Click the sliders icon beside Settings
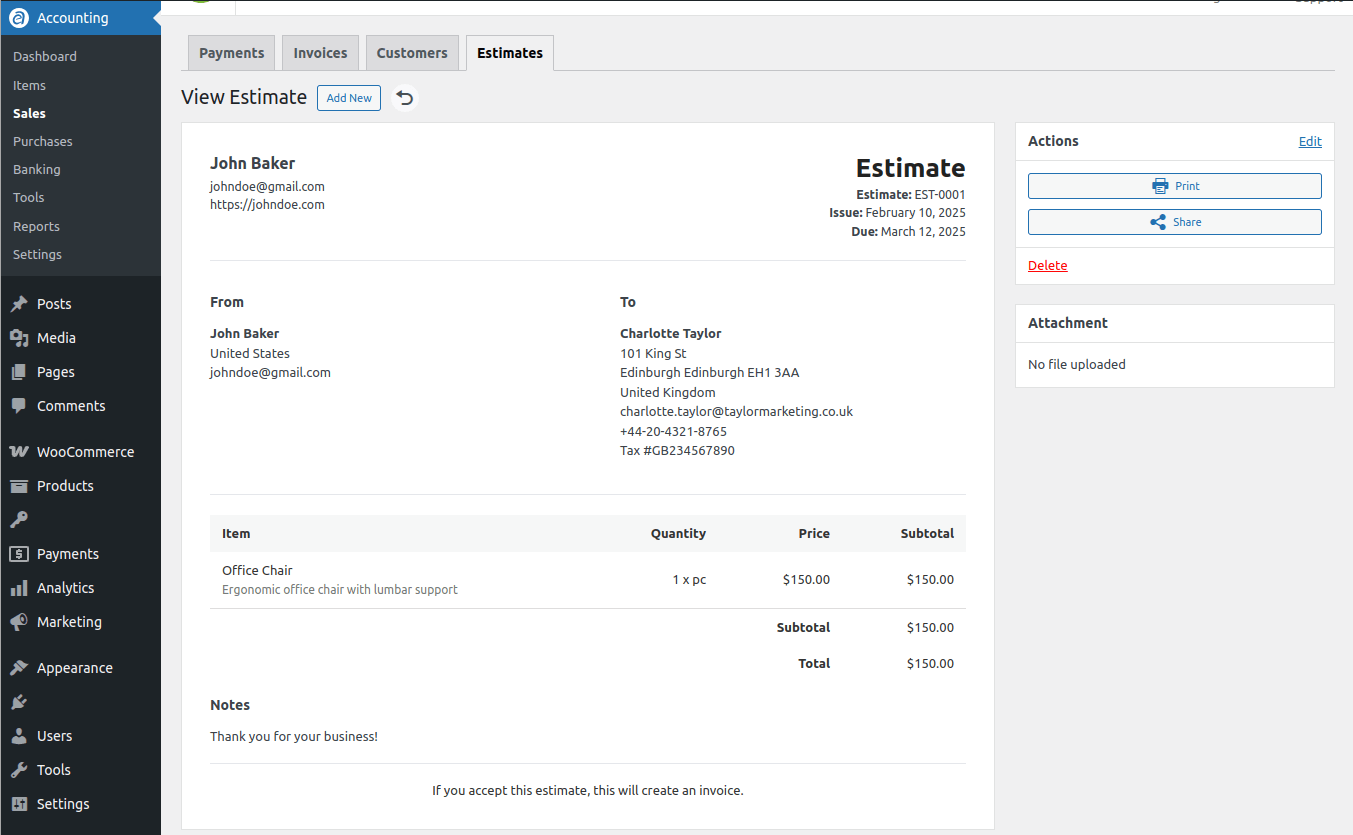This screenshot has height=835, width=1353. [19, 804]
